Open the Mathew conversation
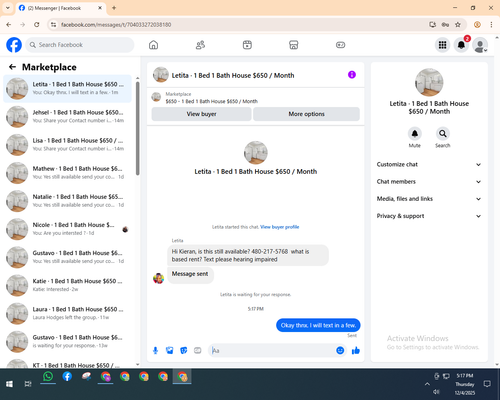Screen dimensions: 500x400 (x=67, y=173)
